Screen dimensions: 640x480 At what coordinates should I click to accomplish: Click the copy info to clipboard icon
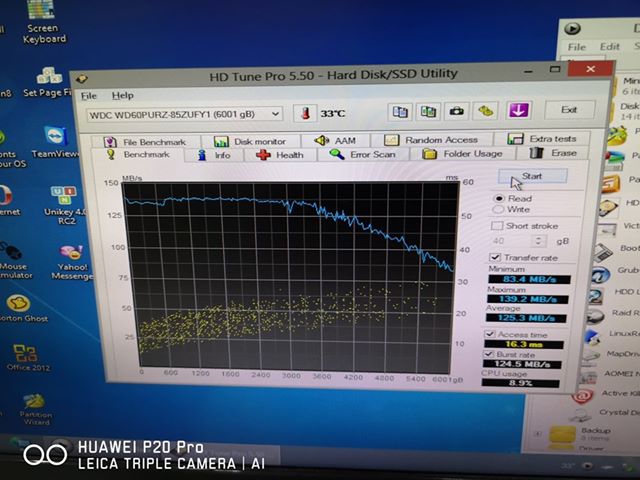click(401, 111)
